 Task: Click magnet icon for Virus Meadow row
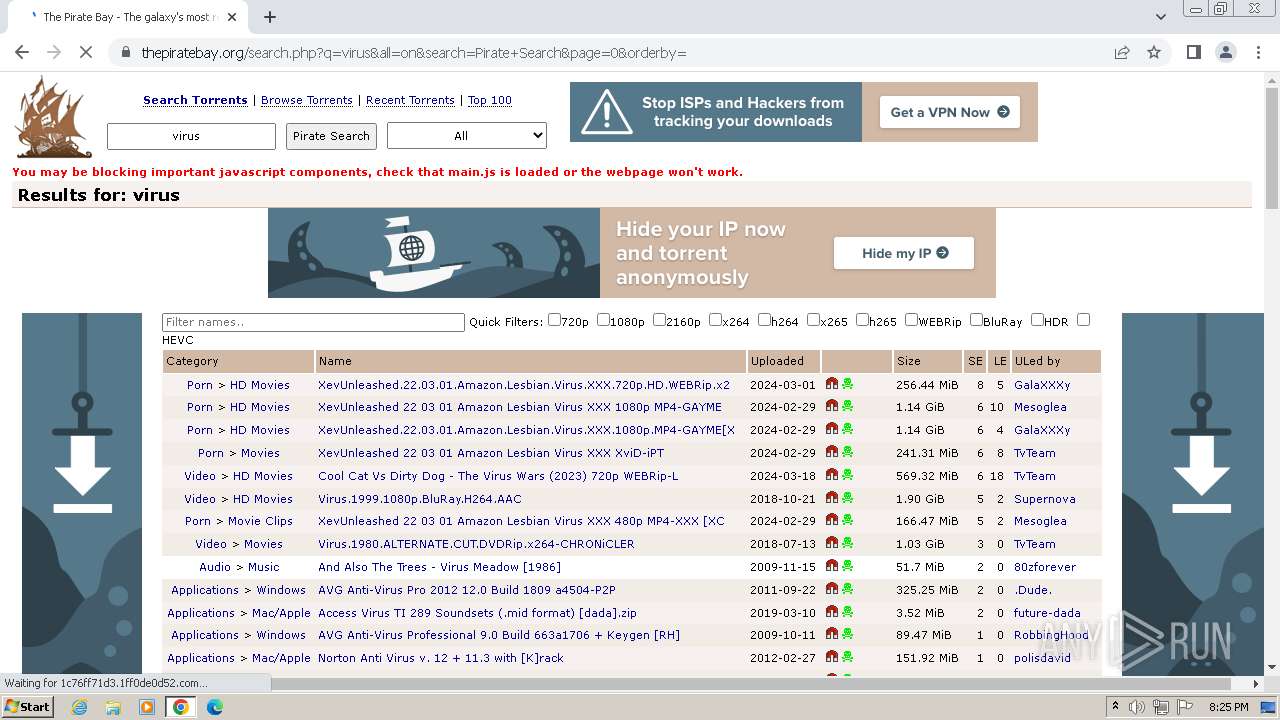(832, 566)
